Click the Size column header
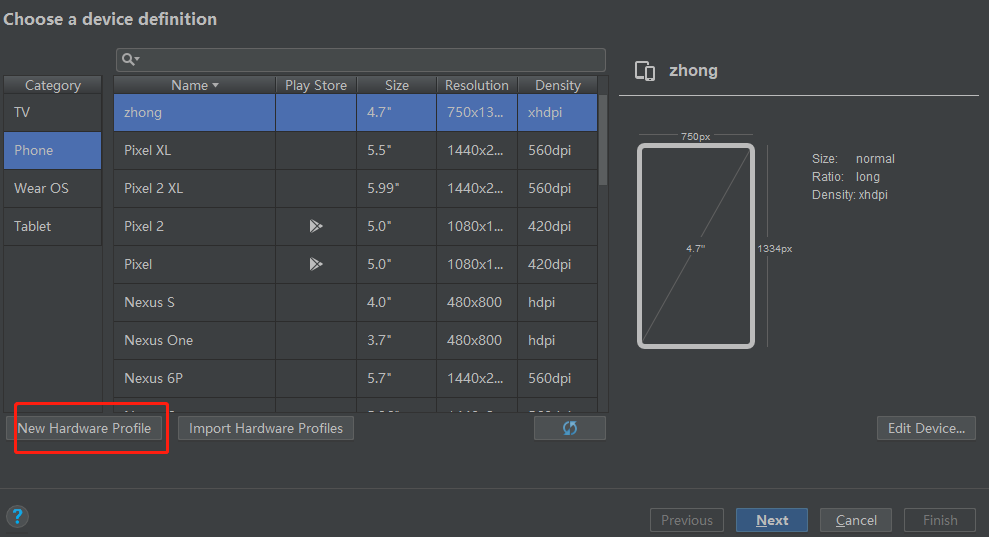The width and height of the screenshot is (989, 537). 397,85
